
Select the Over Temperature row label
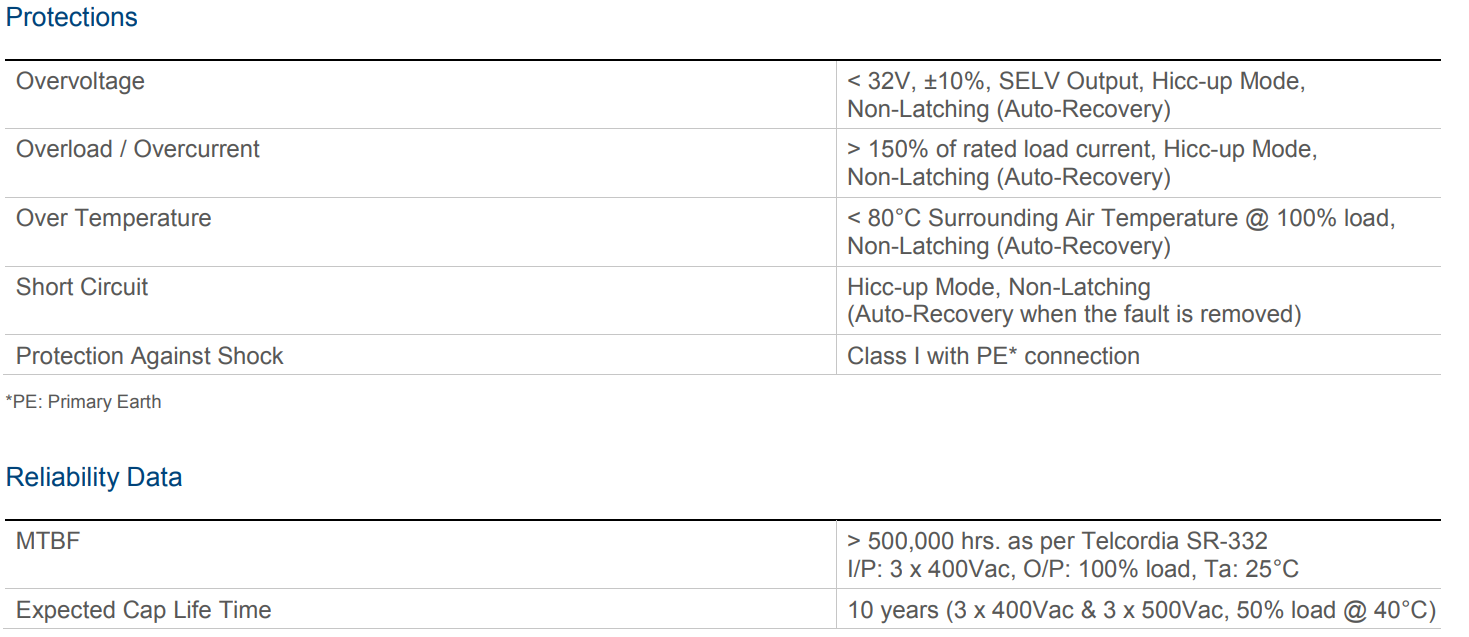coord(113,219)
